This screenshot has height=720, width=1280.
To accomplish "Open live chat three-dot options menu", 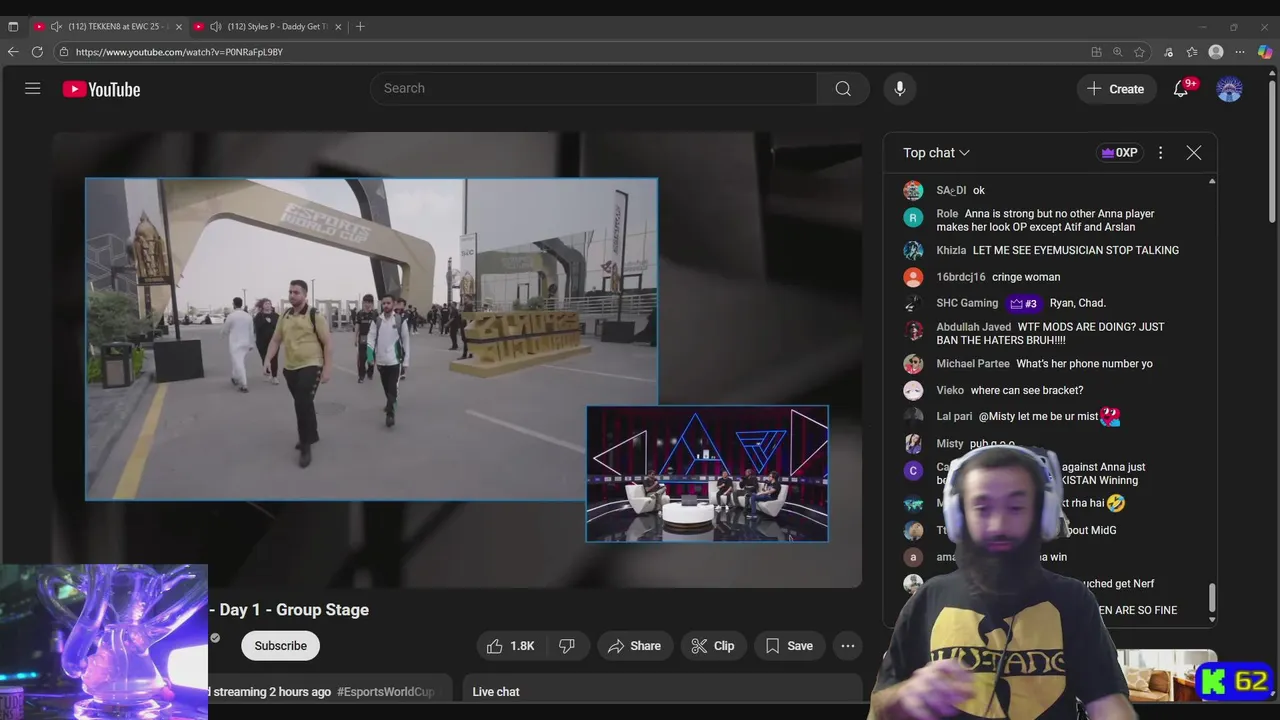I will click(1160, 153).
